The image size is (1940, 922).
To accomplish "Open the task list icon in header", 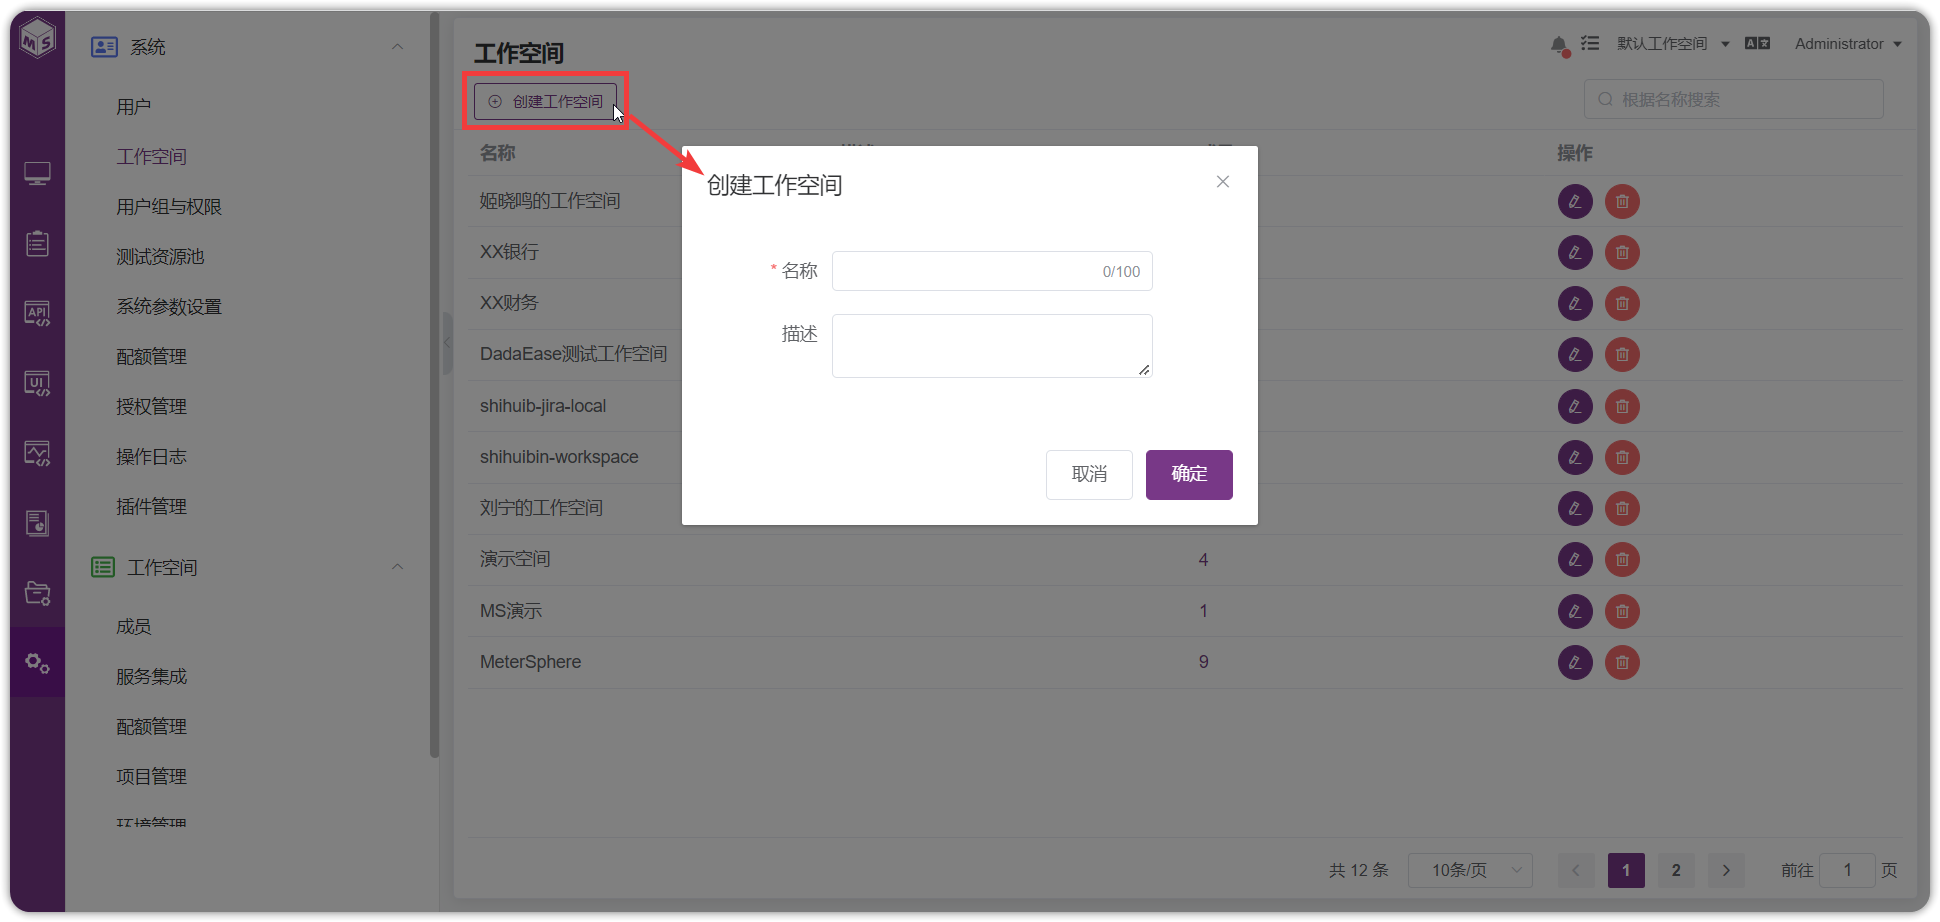I will 1590,44.
